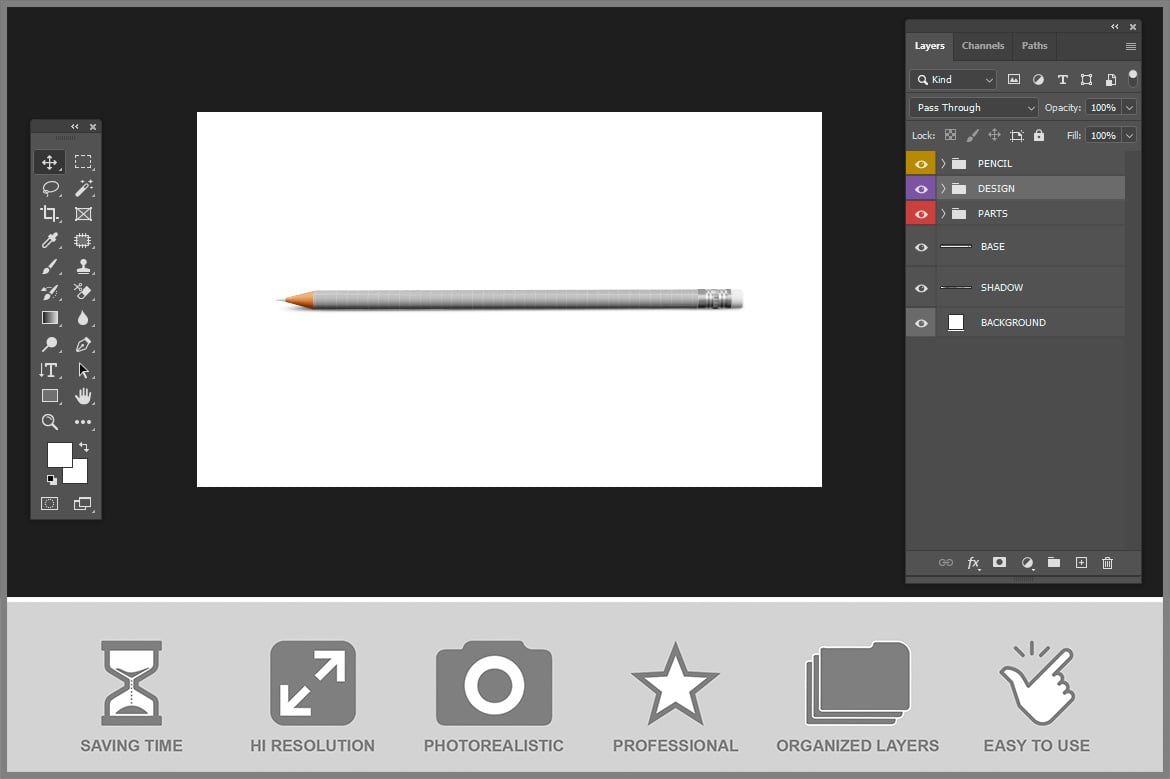Pick the Magic Wand tool
Viewport: 1170px width, 779px height.
coord(83,188)
